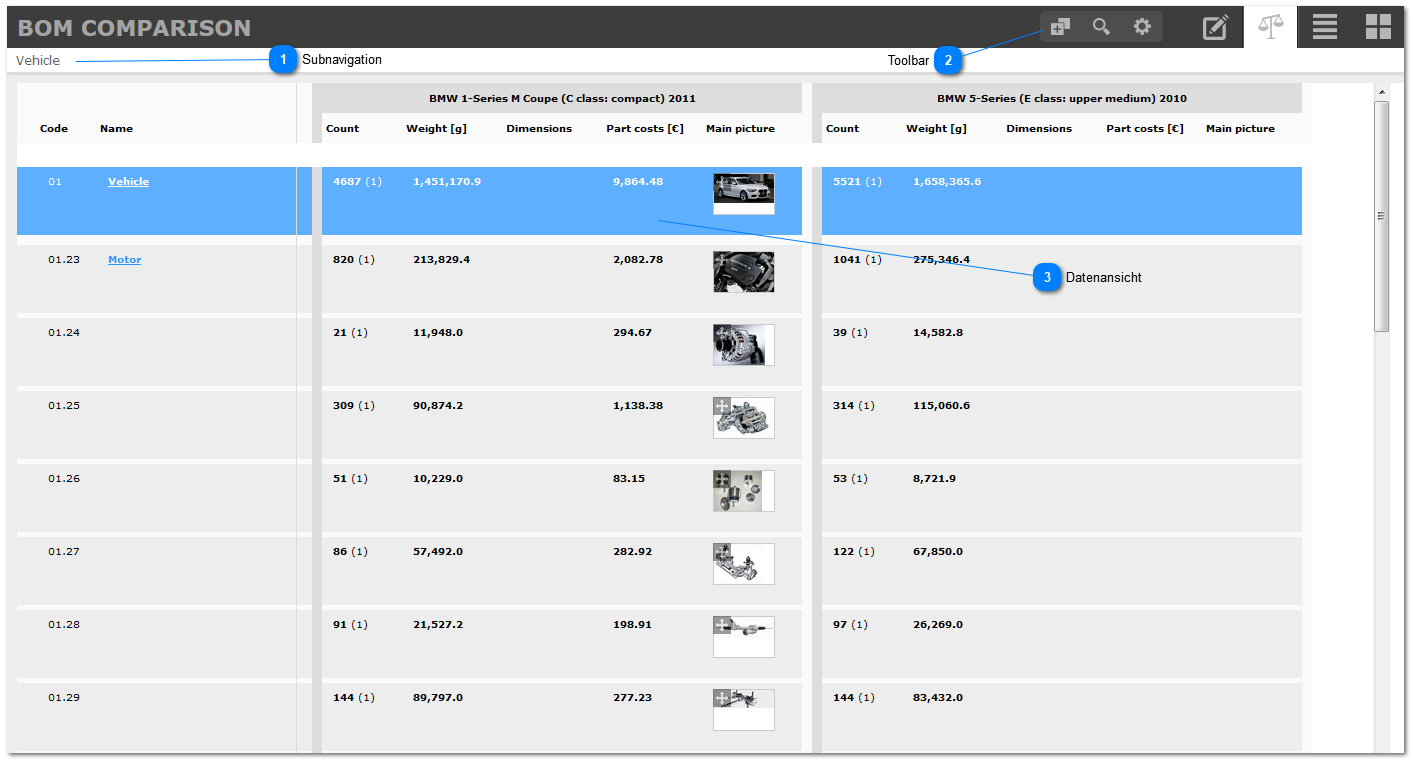This screenshot has height=762, width=1413.
Task: Enlarge the part thumbnail in row 01.29
Action: pos(743,710)
